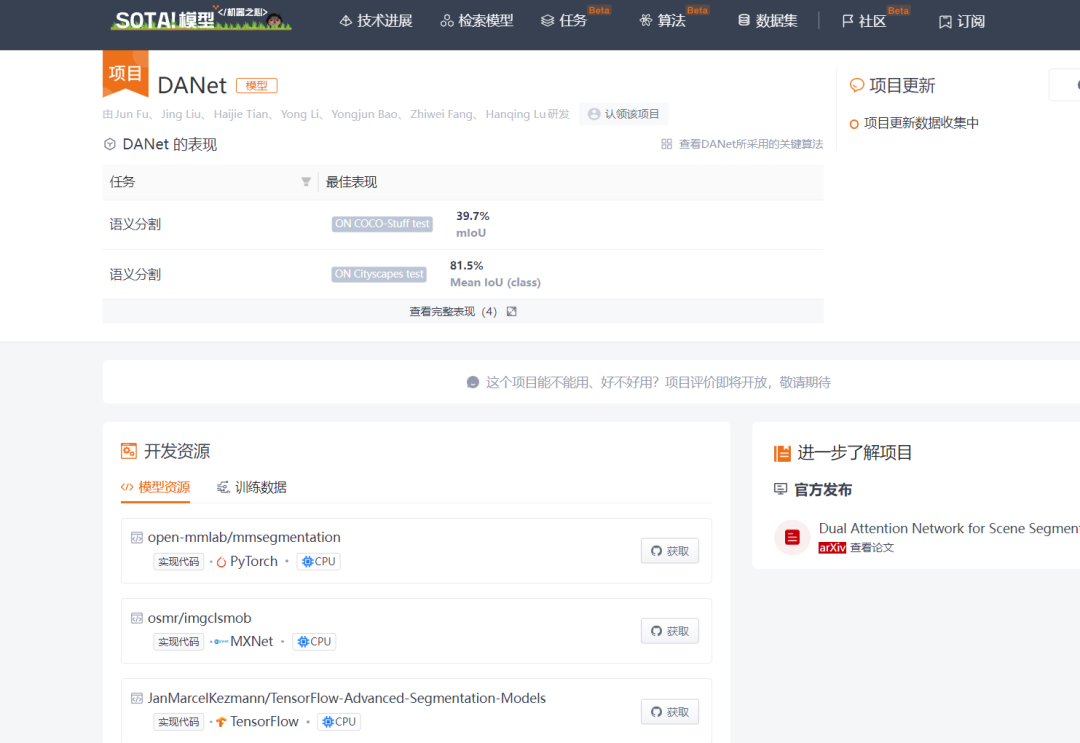点击SOTA!模型首页Logo
This screenshot has height=743, width=1080.
coord(200,19)
